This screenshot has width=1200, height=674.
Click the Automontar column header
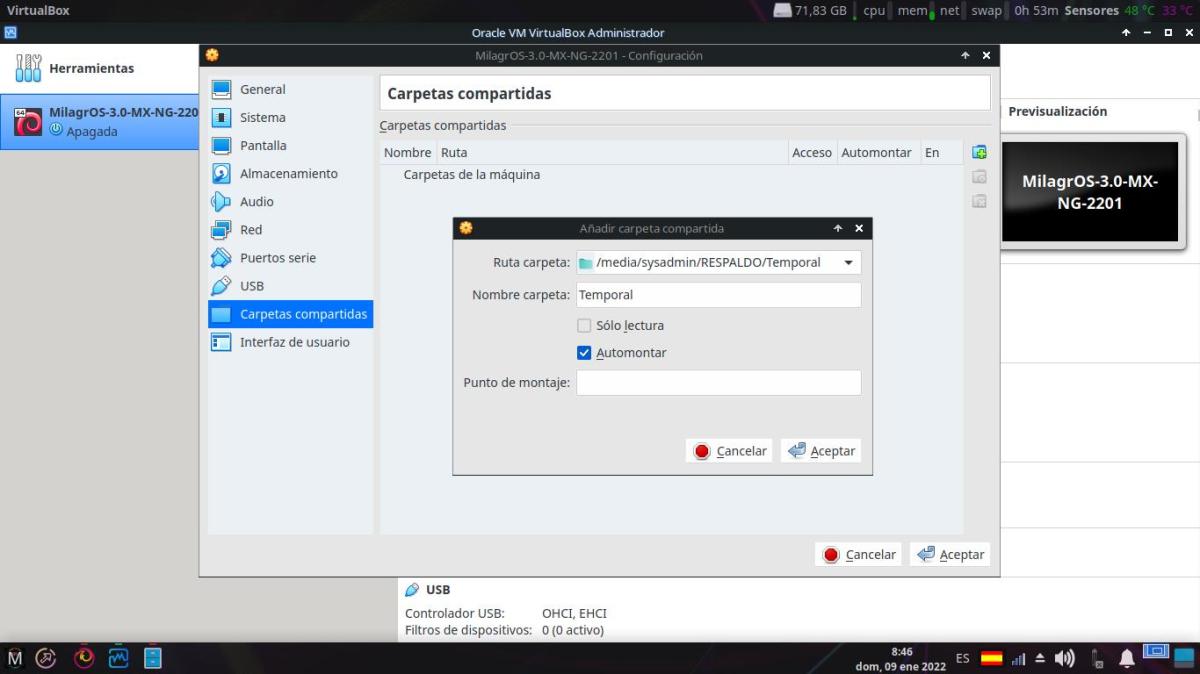coord(876,153)
